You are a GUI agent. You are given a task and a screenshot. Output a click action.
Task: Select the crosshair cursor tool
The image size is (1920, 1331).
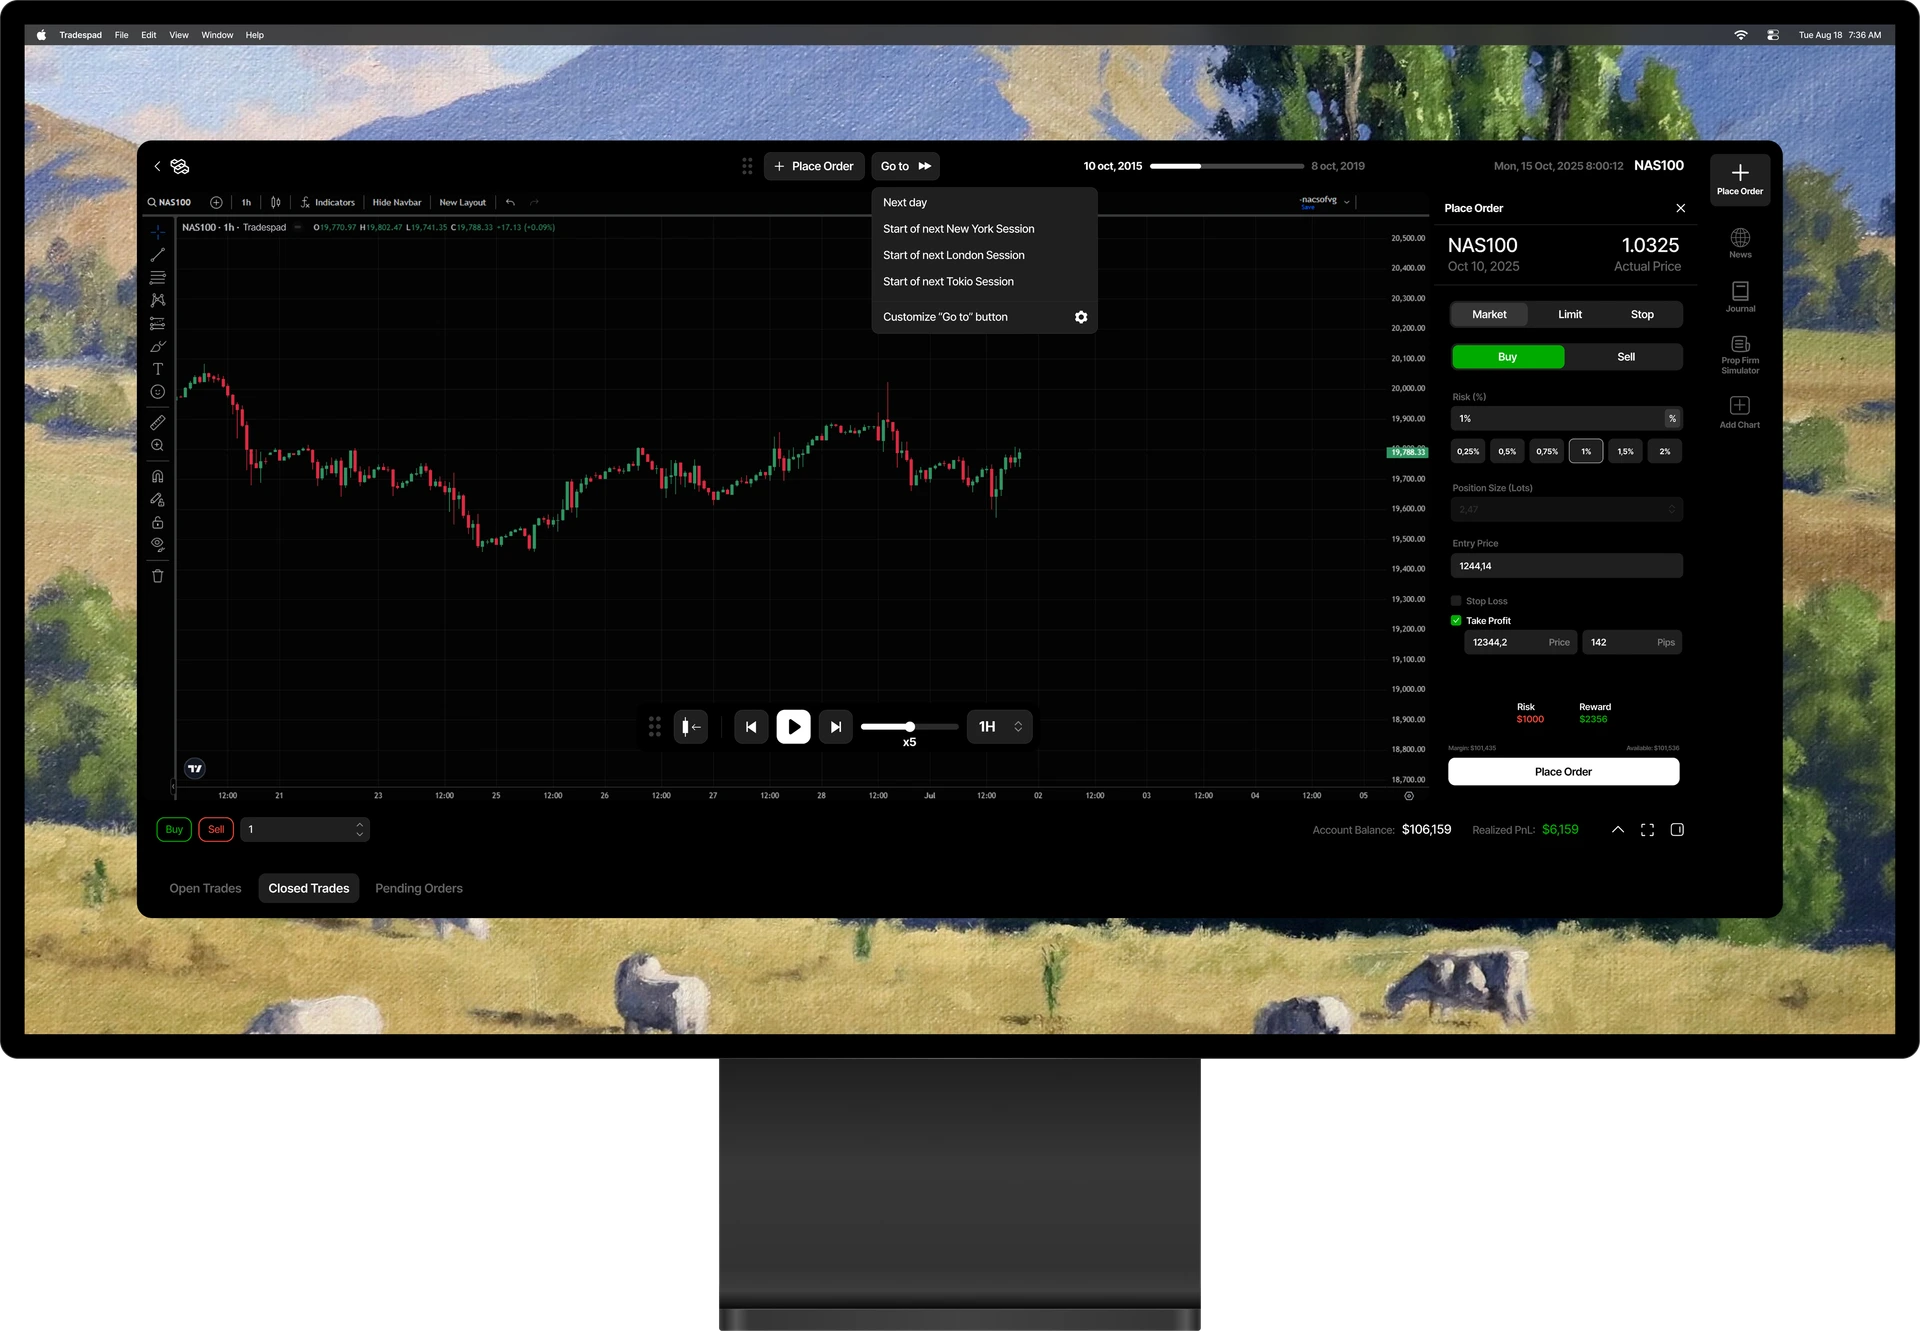coord(158,232)
